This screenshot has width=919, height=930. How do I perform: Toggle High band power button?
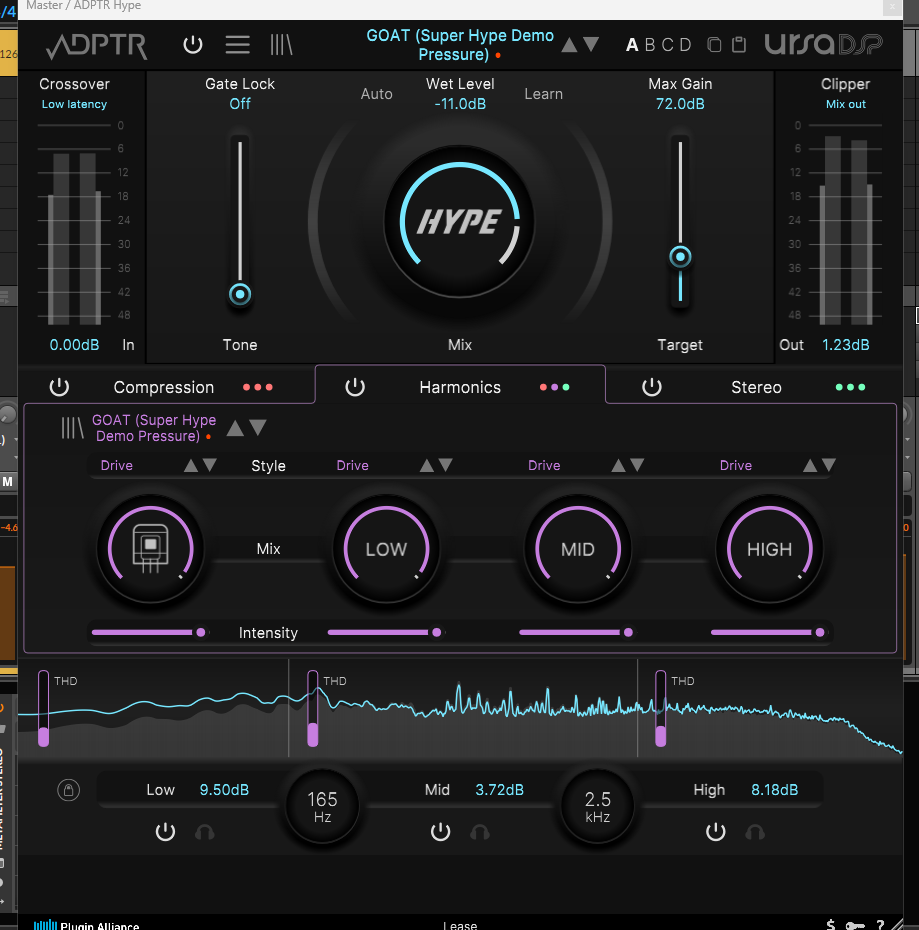pos(716,832)
